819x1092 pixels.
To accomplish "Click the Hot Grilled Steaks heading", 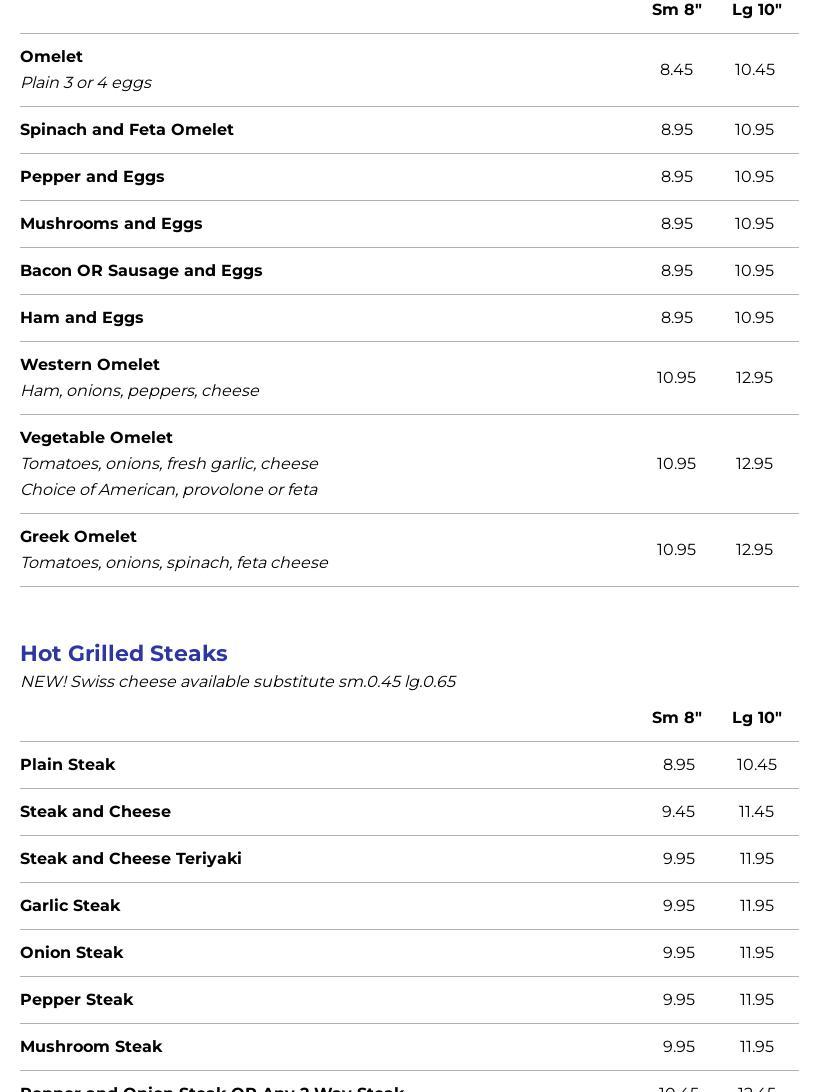I will pyautogui.click(x=124, y=653).
